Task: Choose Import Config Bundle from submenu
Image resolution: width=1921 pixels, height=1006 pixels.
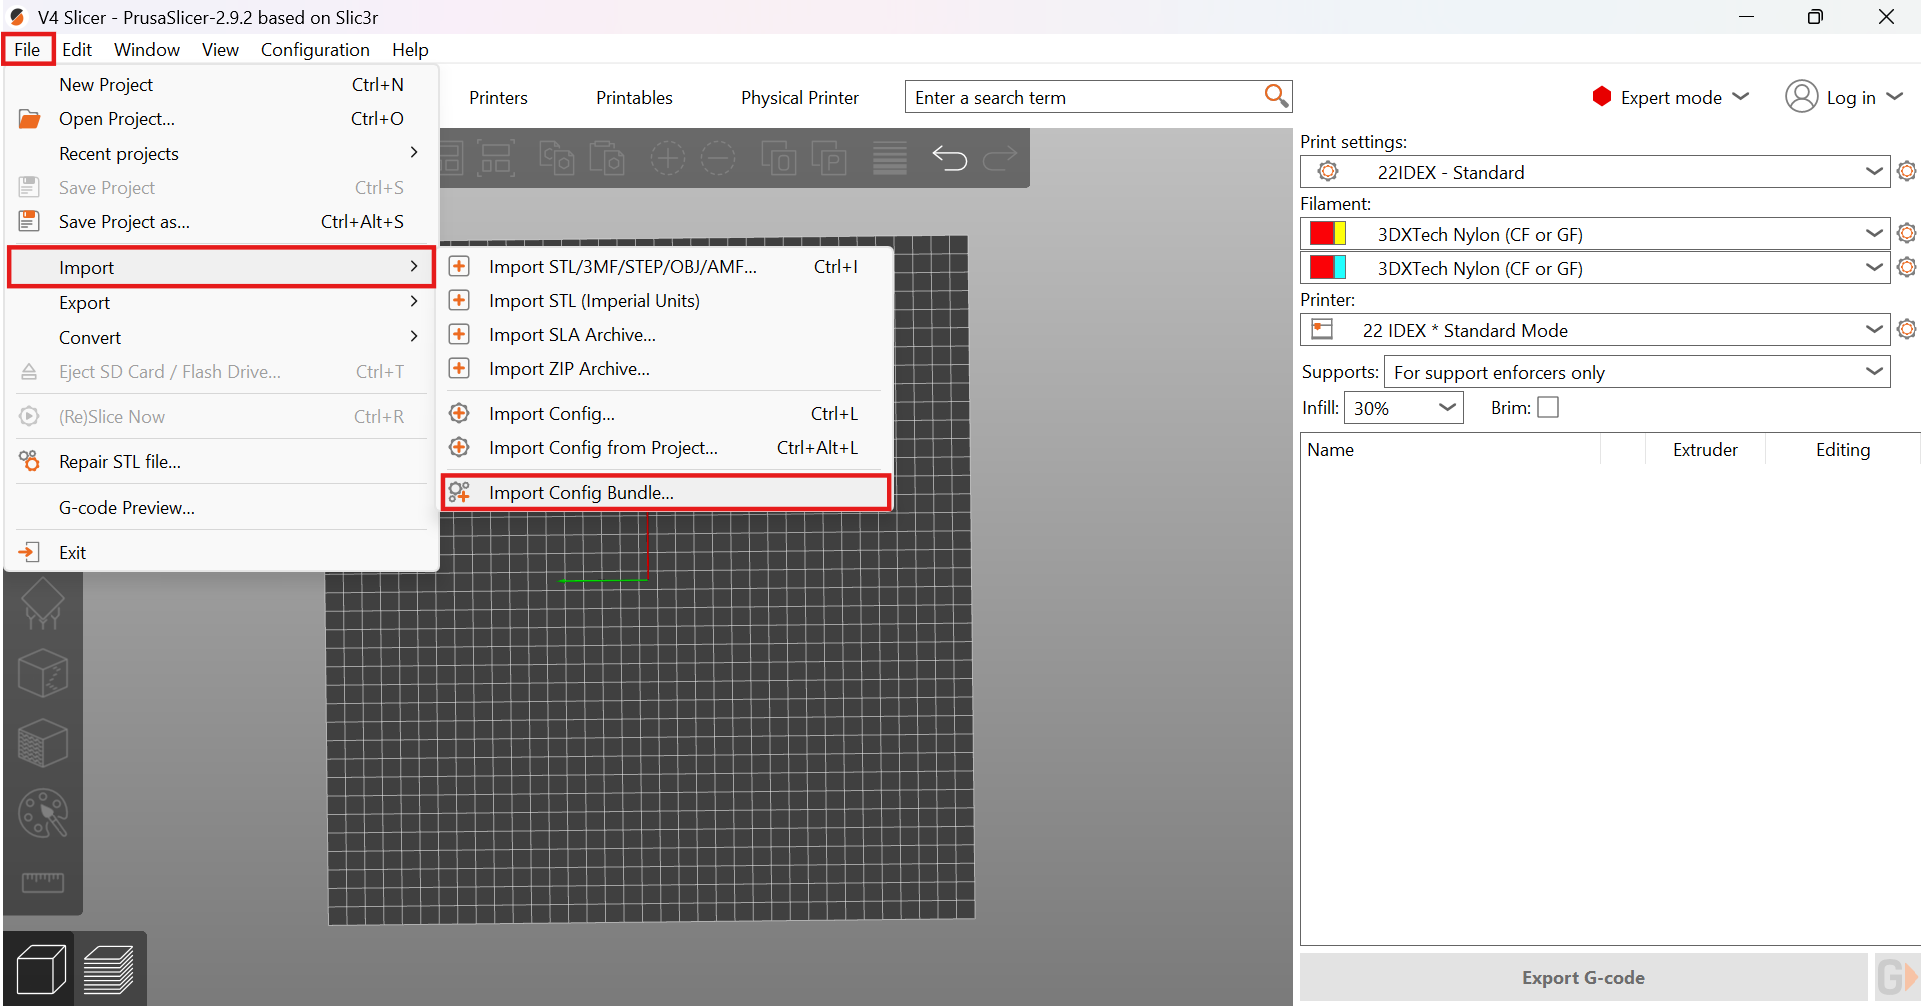Action: coord(666,492)
